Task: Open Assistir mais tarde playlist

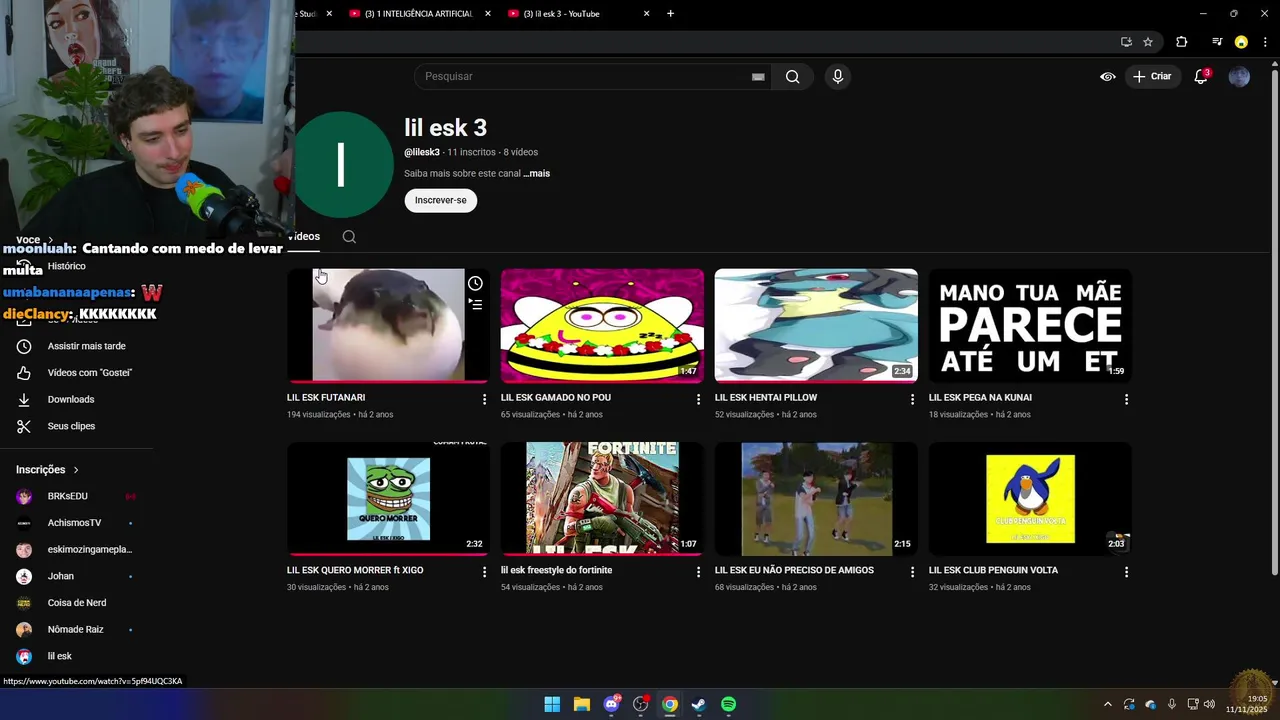Action: [87, 346]
